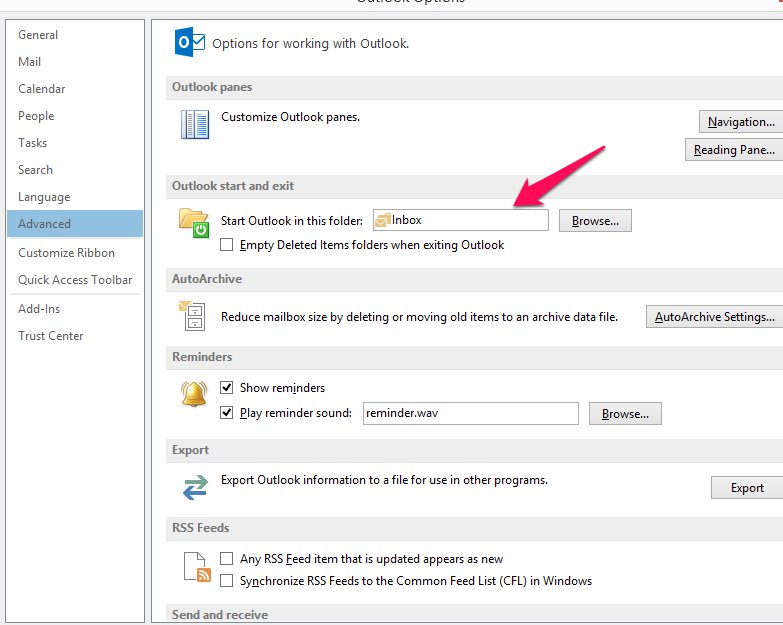The width and height of the screenshot is (783, 625).
Task: Click the Inbox folder icon in field
Action: 383,220
